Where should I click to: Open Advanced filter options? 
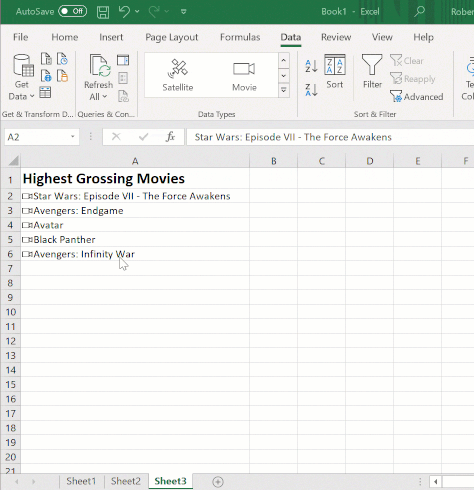click(417, 97)
